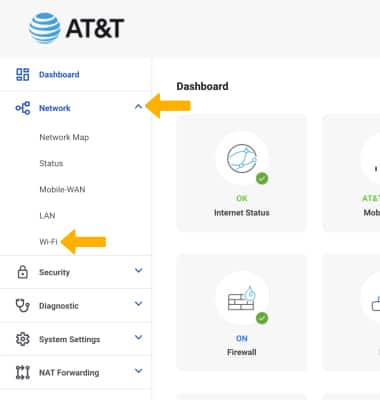This screenshot has width=380, height=400.
Task: Click the Dashboard grid icon
Action: tap(23, 74)
